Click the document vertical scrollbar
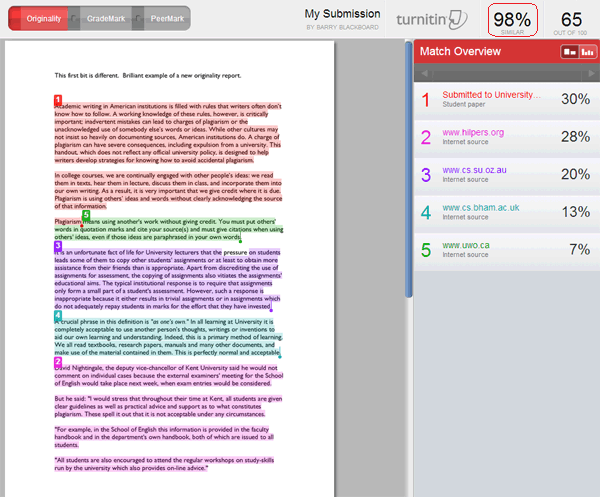 click(x=408, y=150)
